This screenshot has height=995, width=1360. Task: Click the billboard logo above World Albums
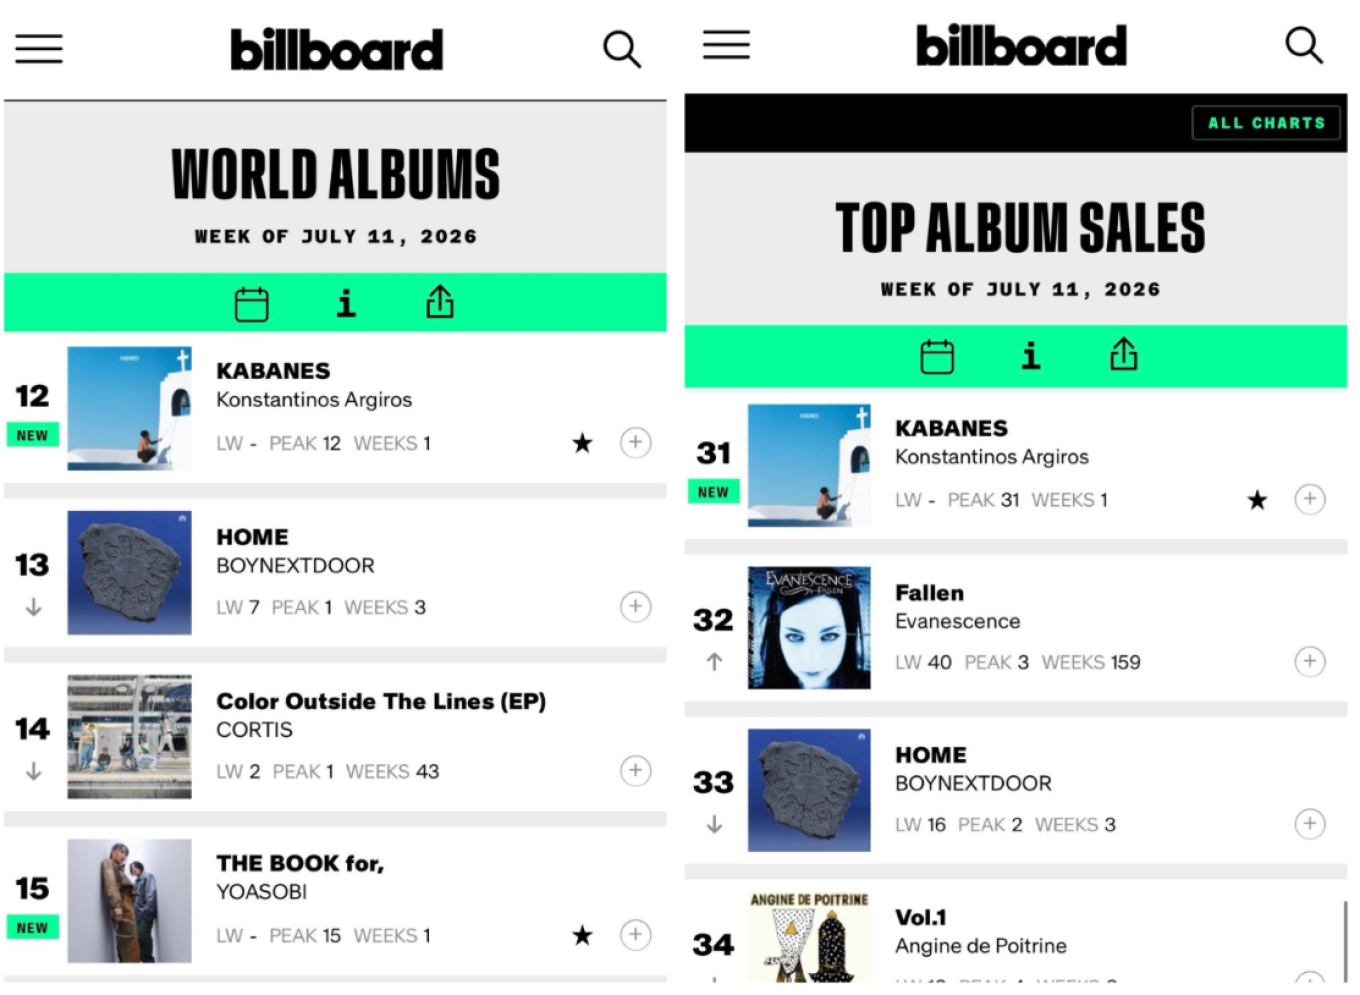click(x=336, y=49)
